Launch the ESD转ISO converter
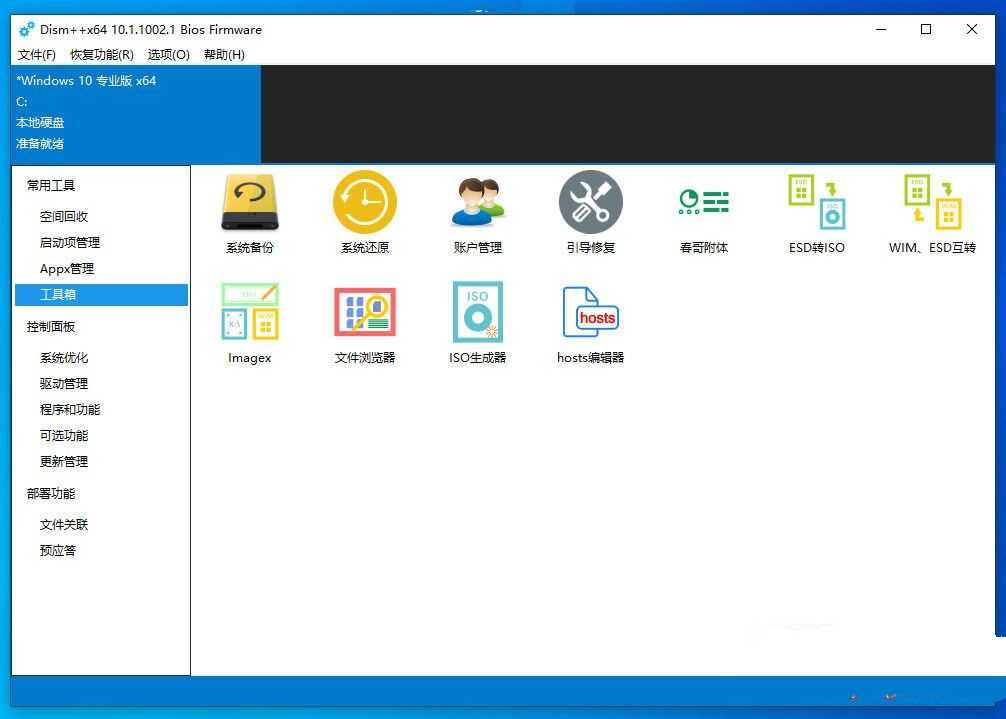 click(816, 212)
